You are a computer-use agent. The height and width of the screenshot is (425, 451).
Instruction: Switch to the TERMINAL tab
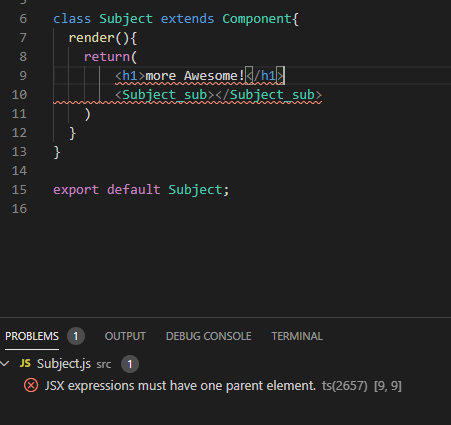pyautogui.click(x=297, y=336)
